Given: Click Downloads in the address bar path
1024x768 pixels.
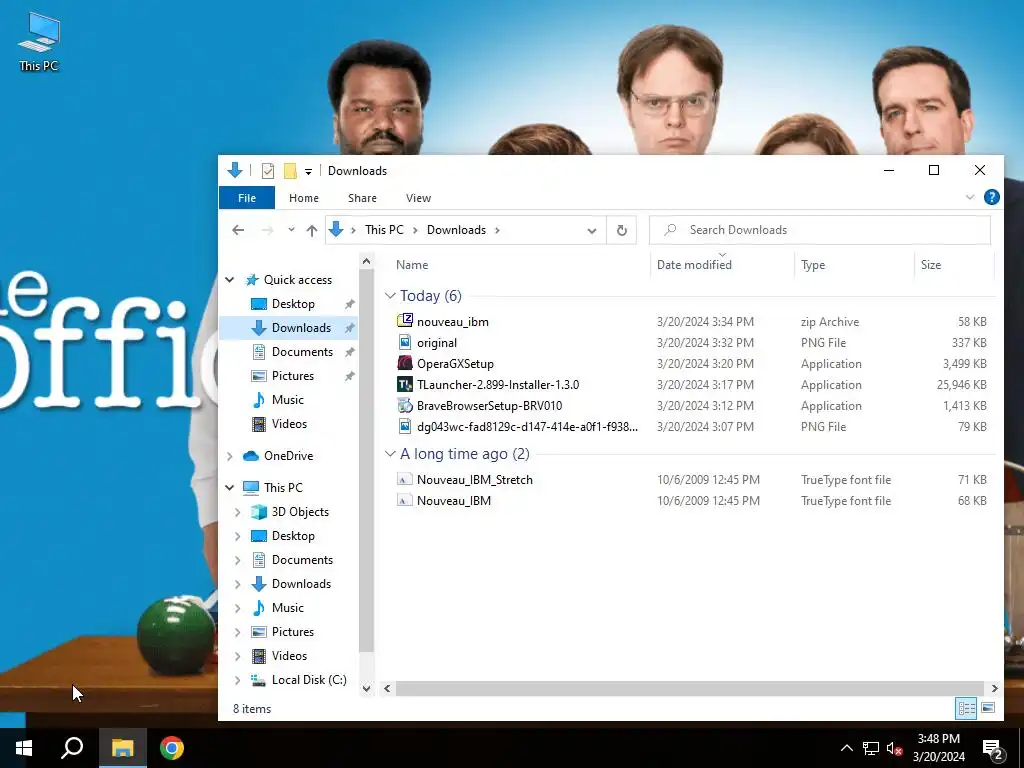Looking at the screenshot, I should click(456, 230).
